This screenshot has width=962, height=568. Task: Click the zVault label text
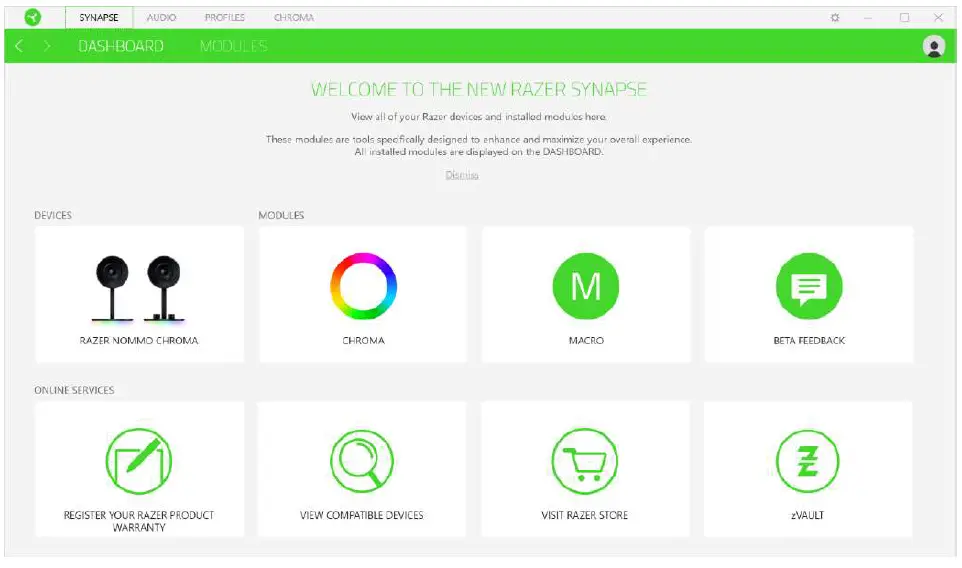point(807,515)
